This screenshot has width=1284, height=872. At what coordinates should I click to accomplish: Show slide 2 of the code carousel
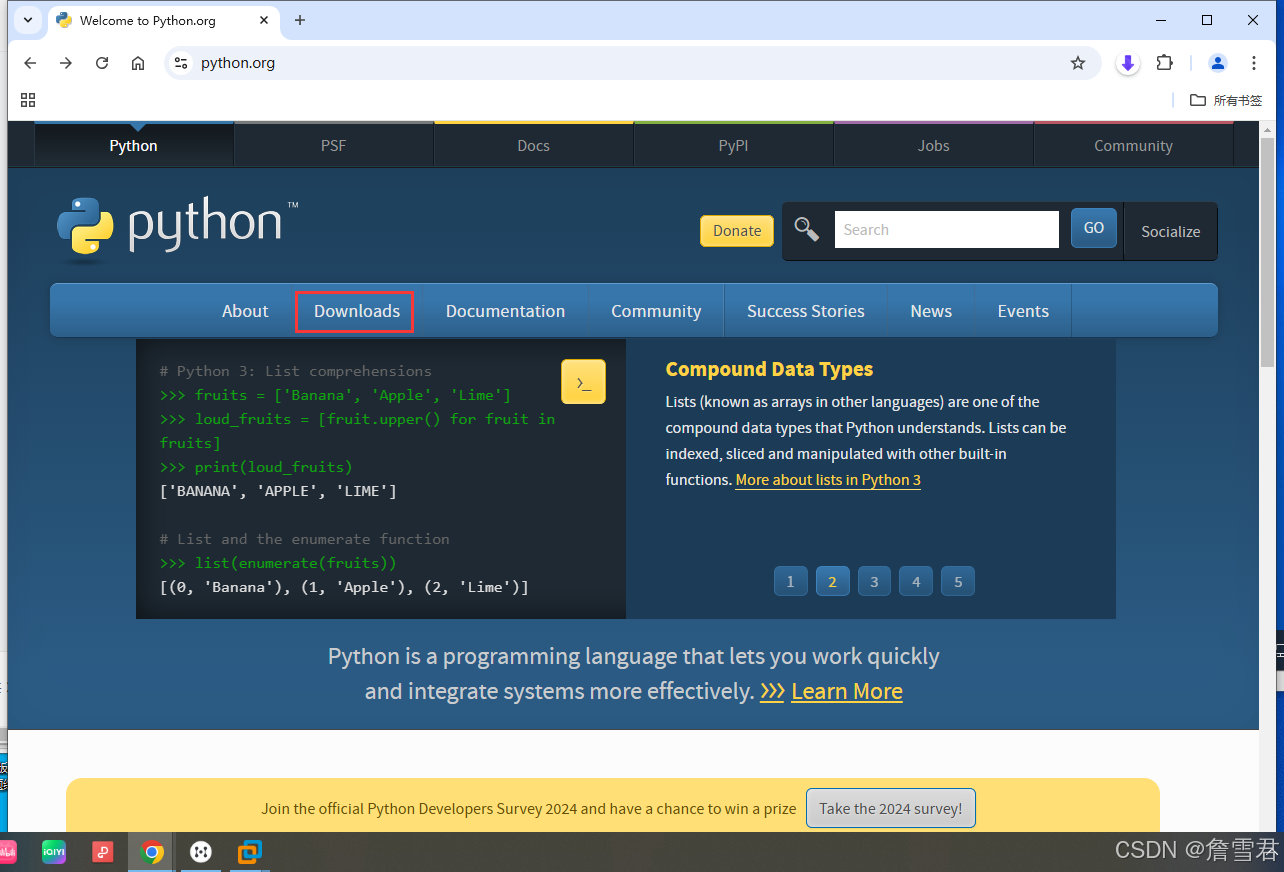pyautogui.click(x=832, y=581)
